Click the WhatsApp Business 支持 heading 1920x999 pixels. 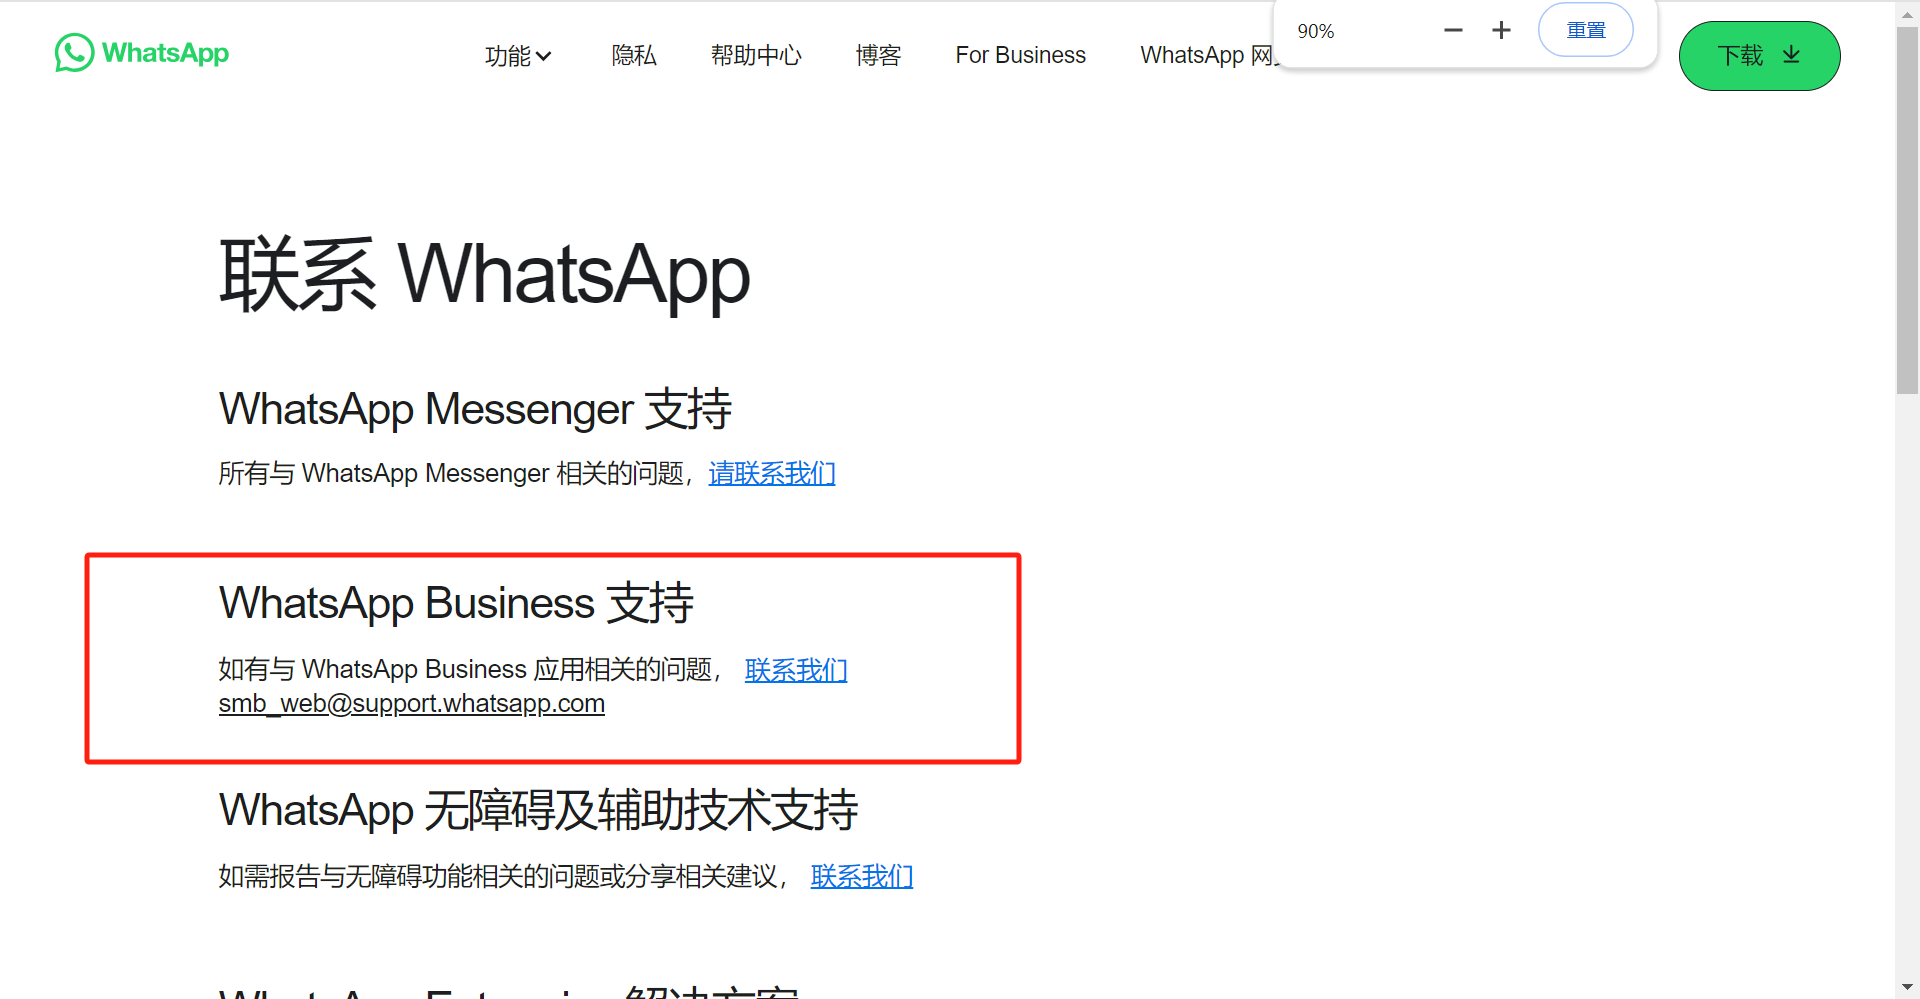tap(456, 603)
